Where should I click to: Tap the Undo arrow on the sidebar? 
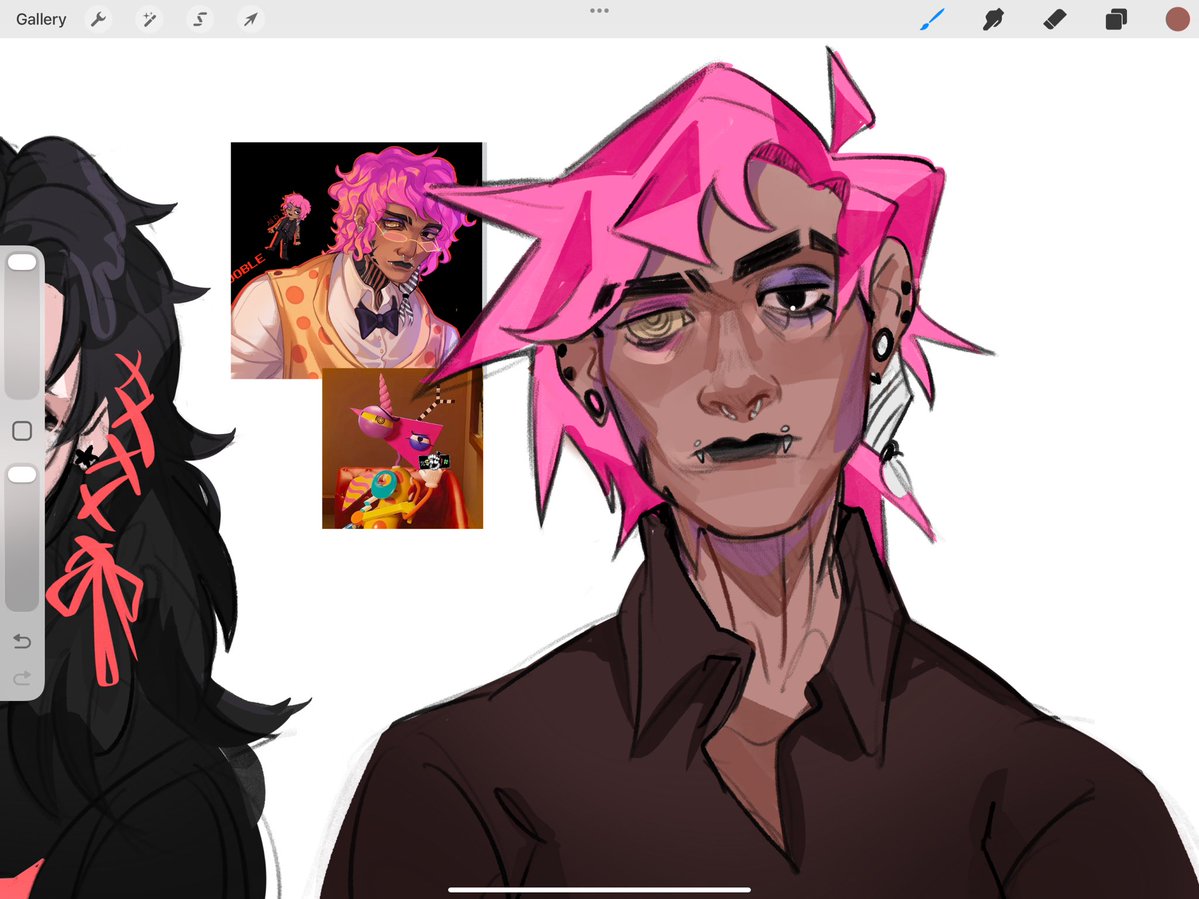point(20,641)
